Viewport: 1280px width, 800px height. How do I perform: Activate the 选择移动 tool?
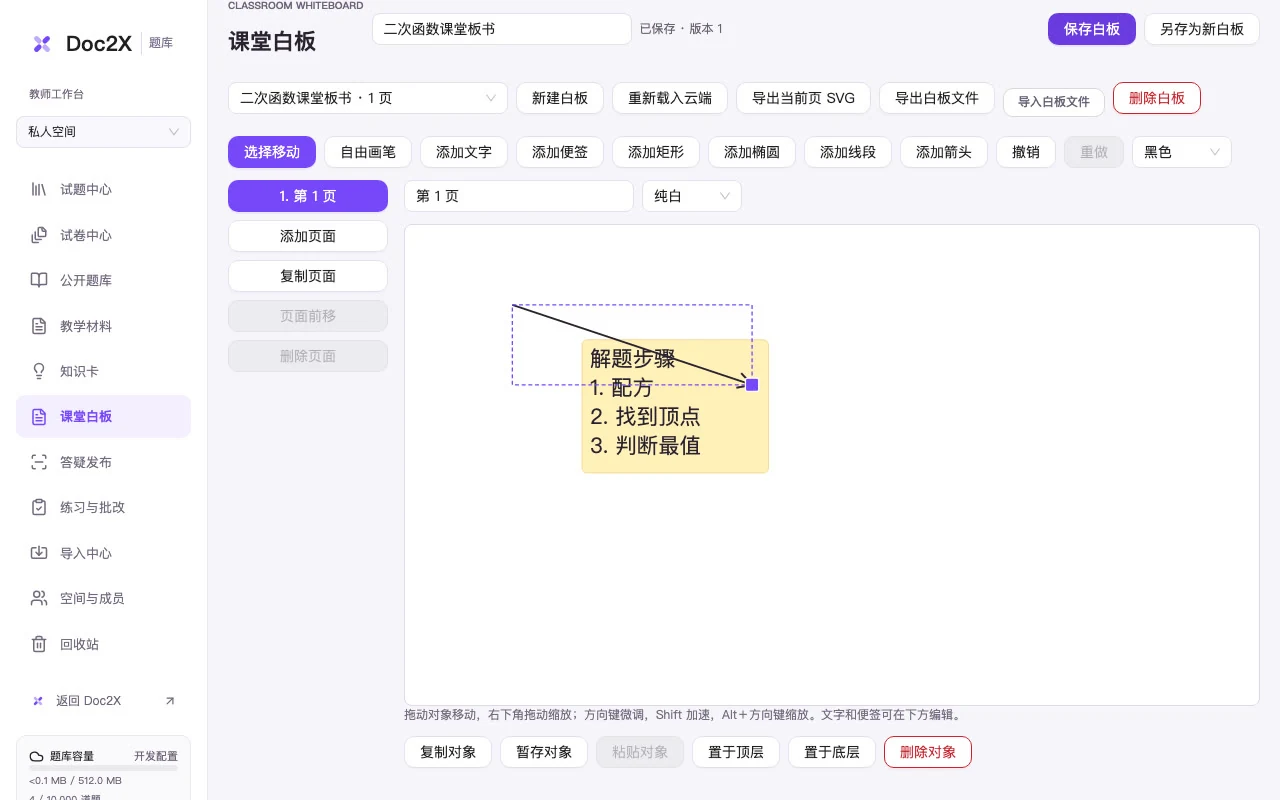pos(272,152)
